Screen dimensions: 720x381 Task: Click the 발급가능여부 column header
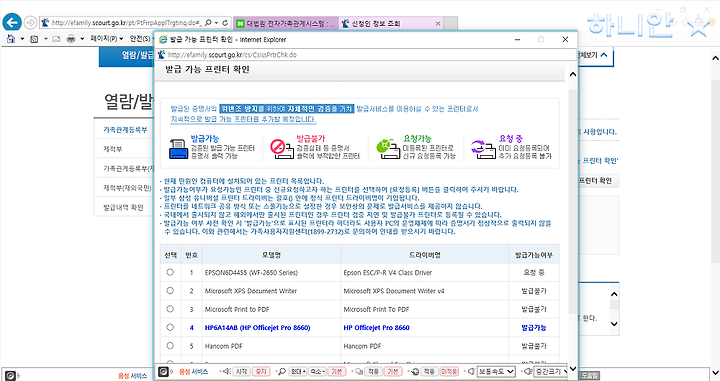tap(534, 255)
